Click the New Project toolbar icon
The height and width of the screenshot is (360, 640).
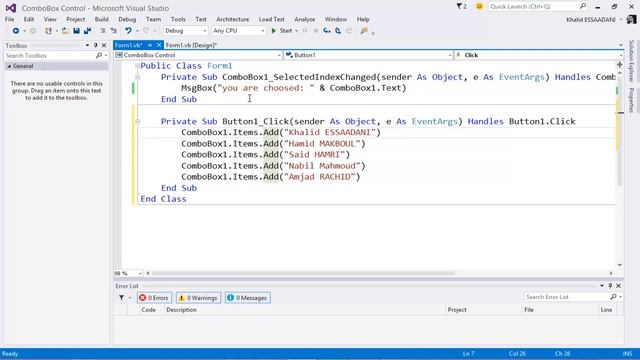(x=48, y=31)
